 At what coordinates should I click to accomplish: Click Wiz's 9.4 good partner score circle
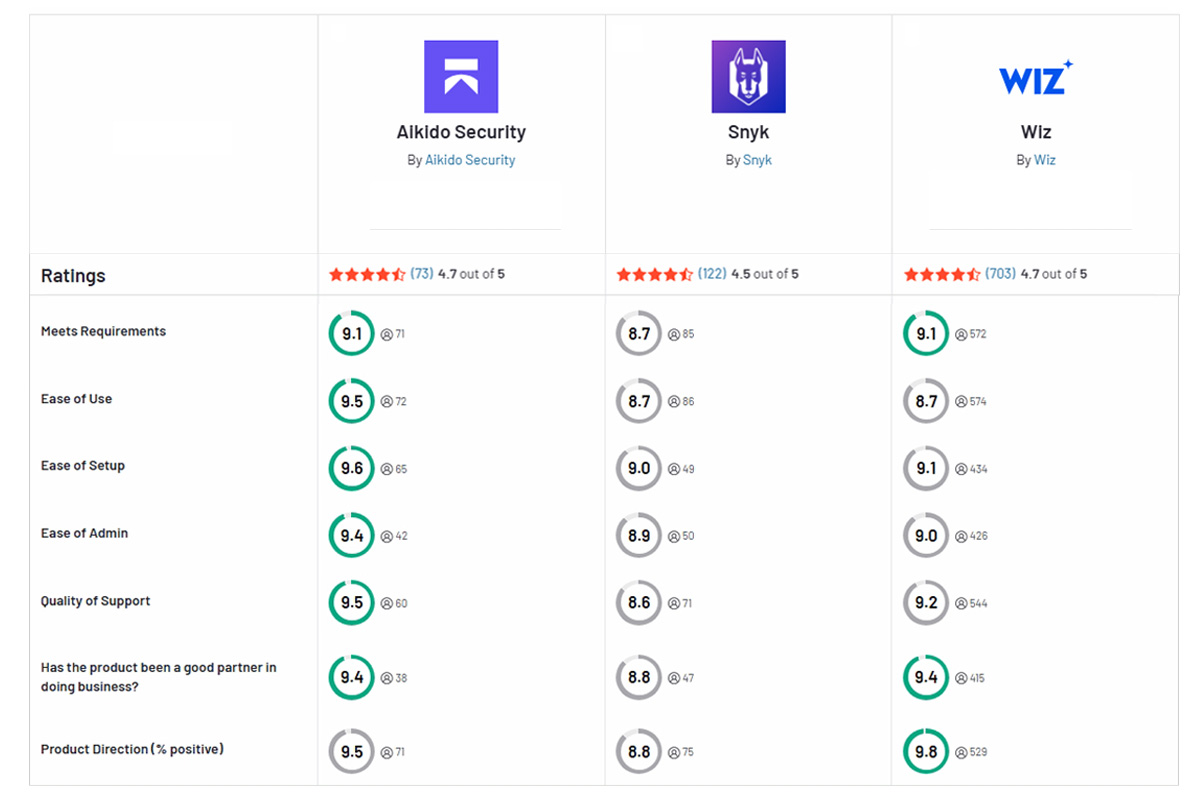[926, 677]
